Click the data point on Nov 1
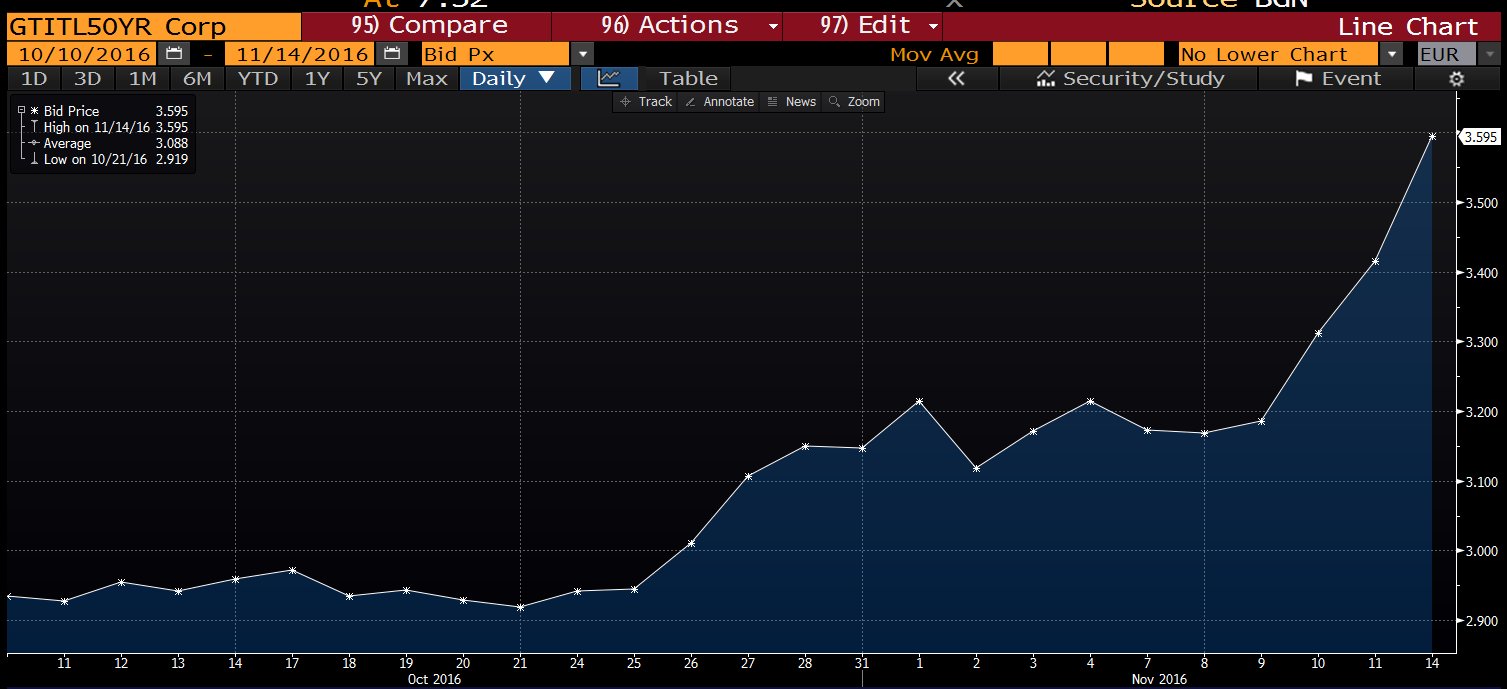This screenshot has width=1507, height=689. (x=919, y=401)
